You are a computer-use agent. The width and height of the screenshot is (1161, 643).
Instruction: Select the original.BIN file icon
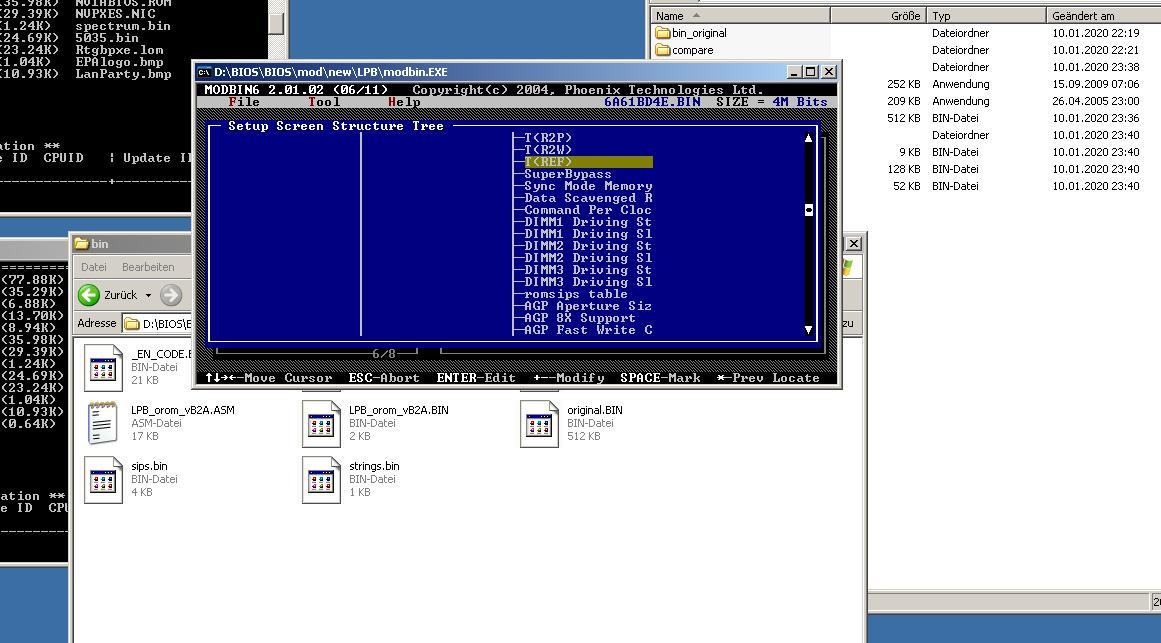point(539,423)
